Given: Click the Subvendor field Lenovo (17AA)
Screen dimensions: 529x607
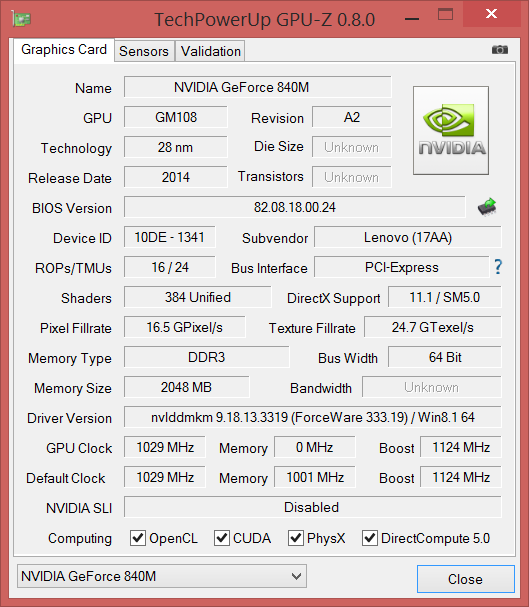Looking at the screenshot, I should click(x=408, y=237).
